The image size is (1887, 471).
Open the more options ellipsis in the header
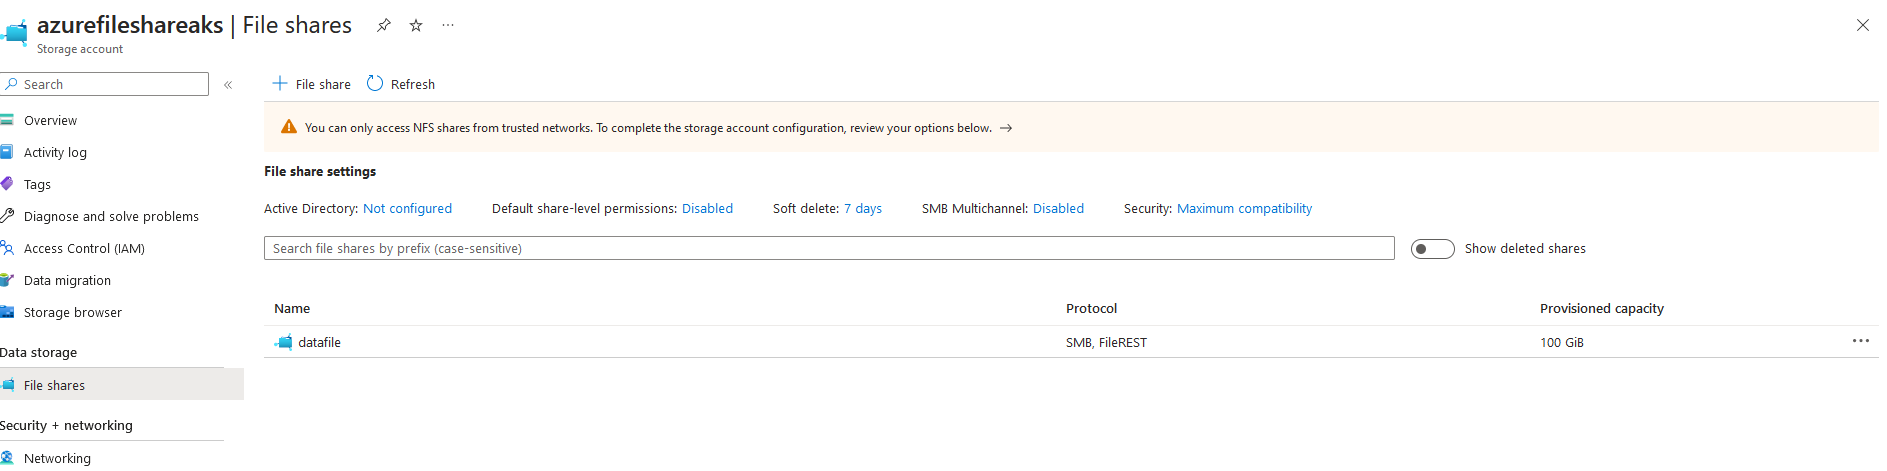click(x=448, y=26)
